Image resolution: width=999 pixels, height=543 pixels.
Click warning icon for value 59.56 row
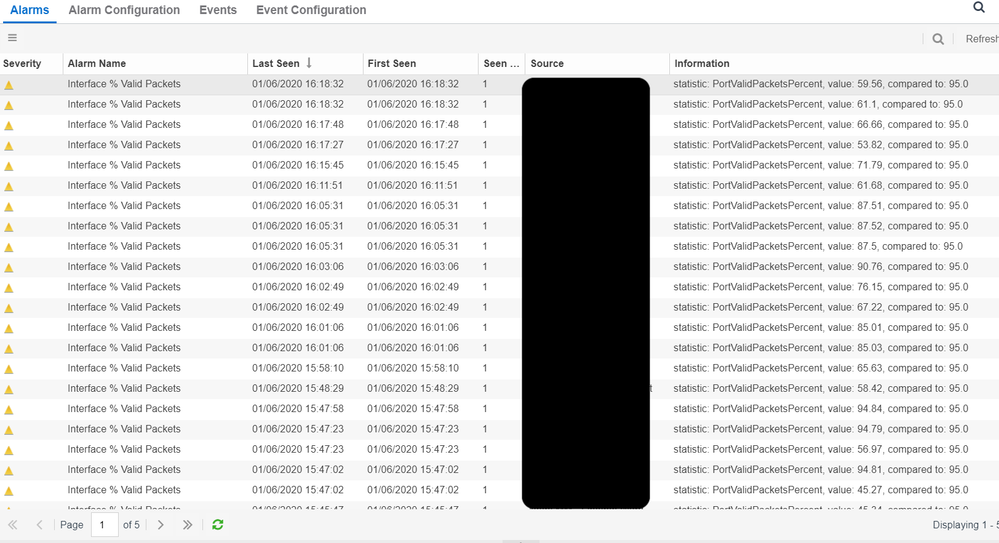click(x=9, y=85)
